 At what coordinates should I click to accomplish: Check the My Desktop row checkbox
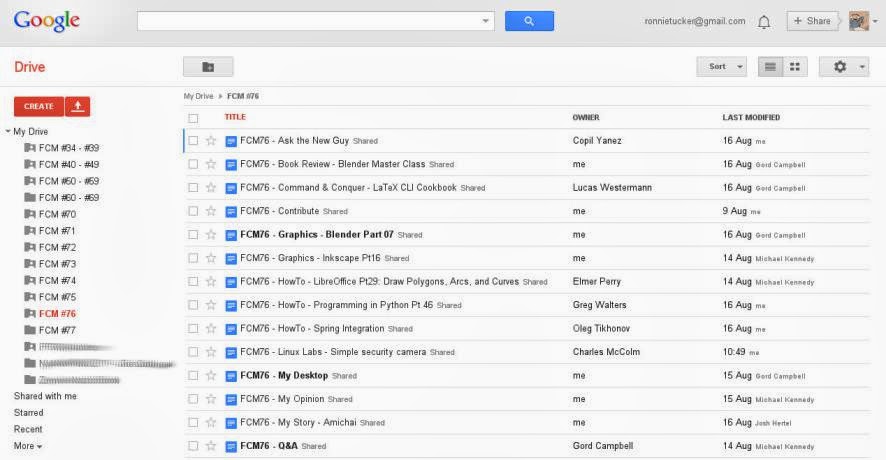pos(193,376)
